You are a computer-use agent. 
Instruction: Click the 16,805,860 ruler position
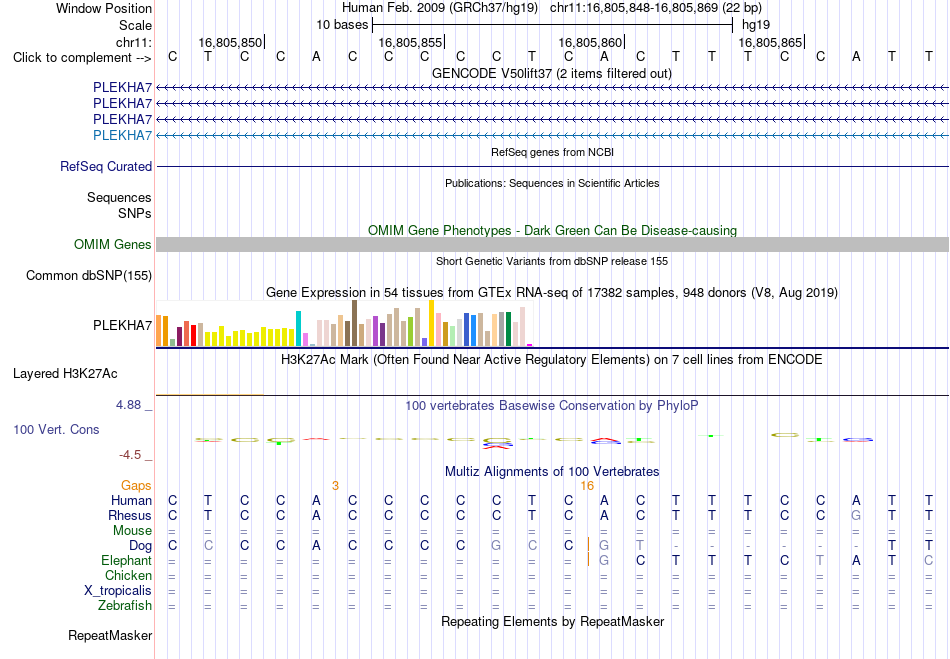coord(590,42)
